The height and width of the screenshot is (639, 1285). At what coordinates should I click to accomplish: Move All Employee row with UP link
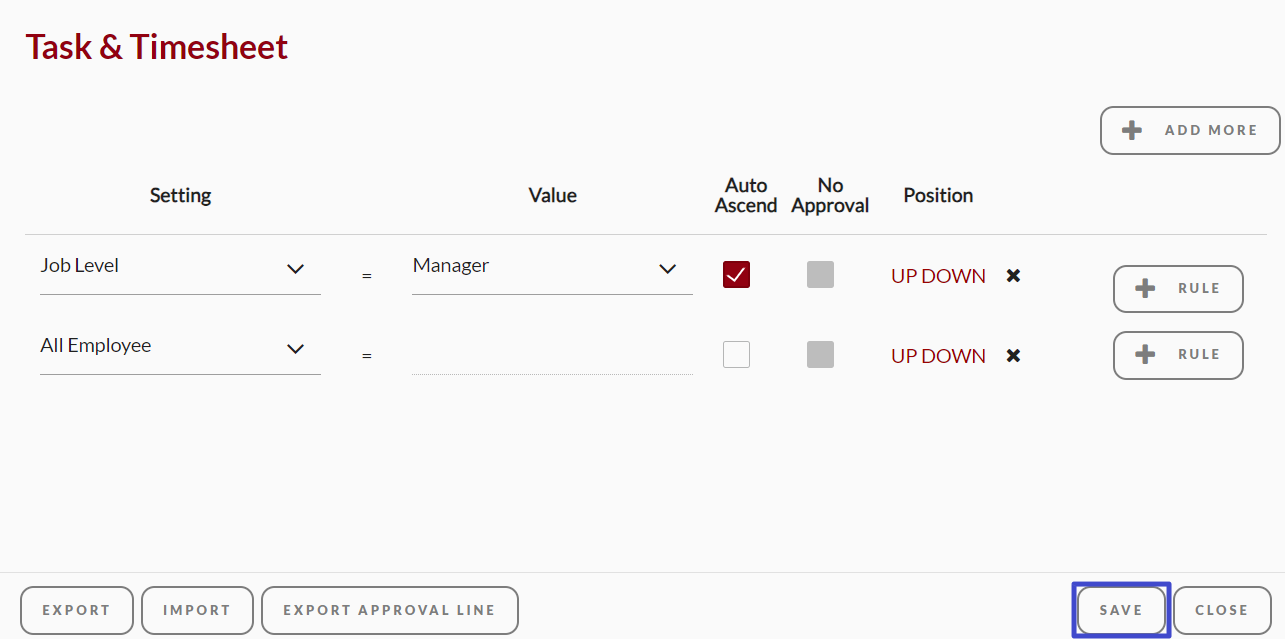[x=904, y=356]
